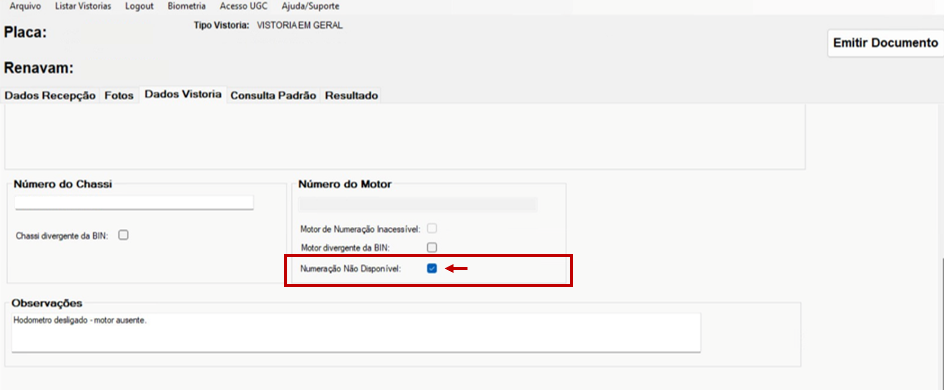Click the Número do Motor field
The image size is (944, 390).
[x=418, y=205]
